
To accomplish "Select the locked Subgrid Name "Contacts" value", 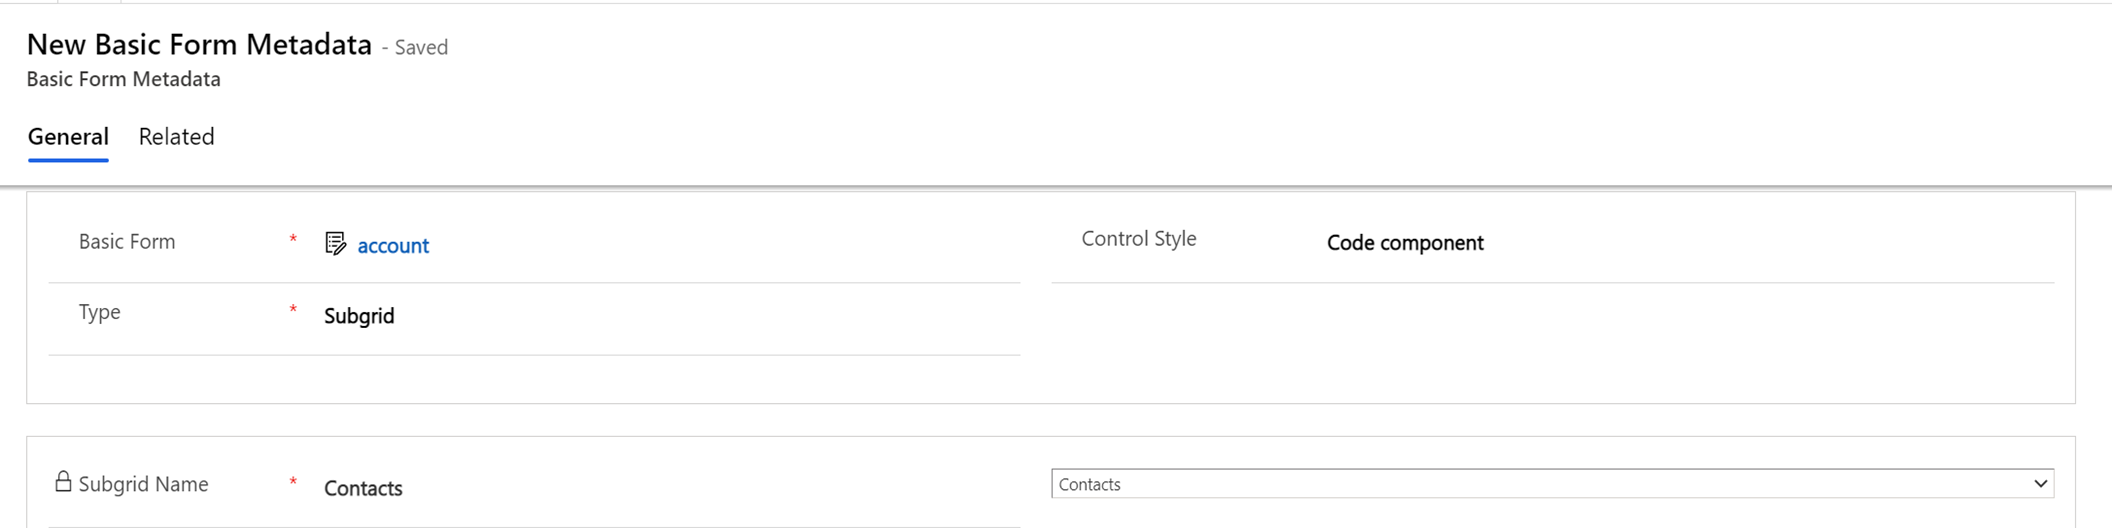I will [x=363, y=488].
